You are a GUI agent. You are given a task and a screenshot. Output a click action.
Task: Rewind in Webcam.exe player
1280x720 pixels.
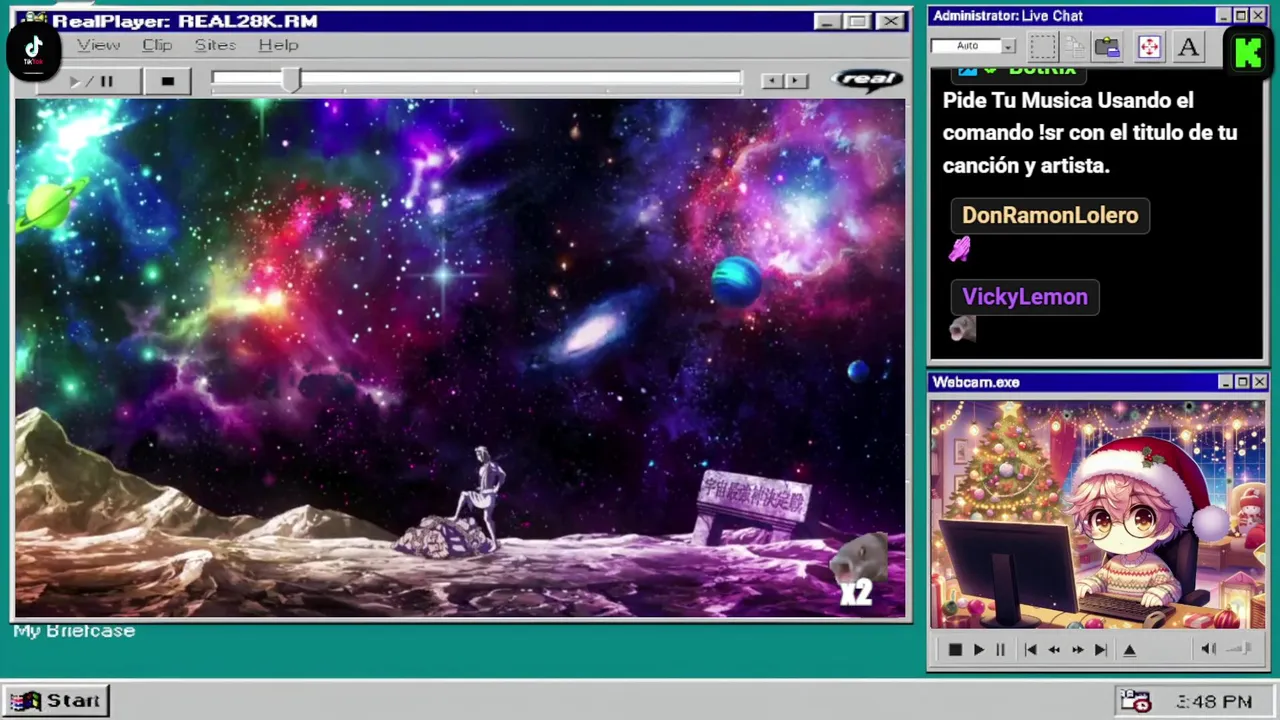click(1054, 650)
